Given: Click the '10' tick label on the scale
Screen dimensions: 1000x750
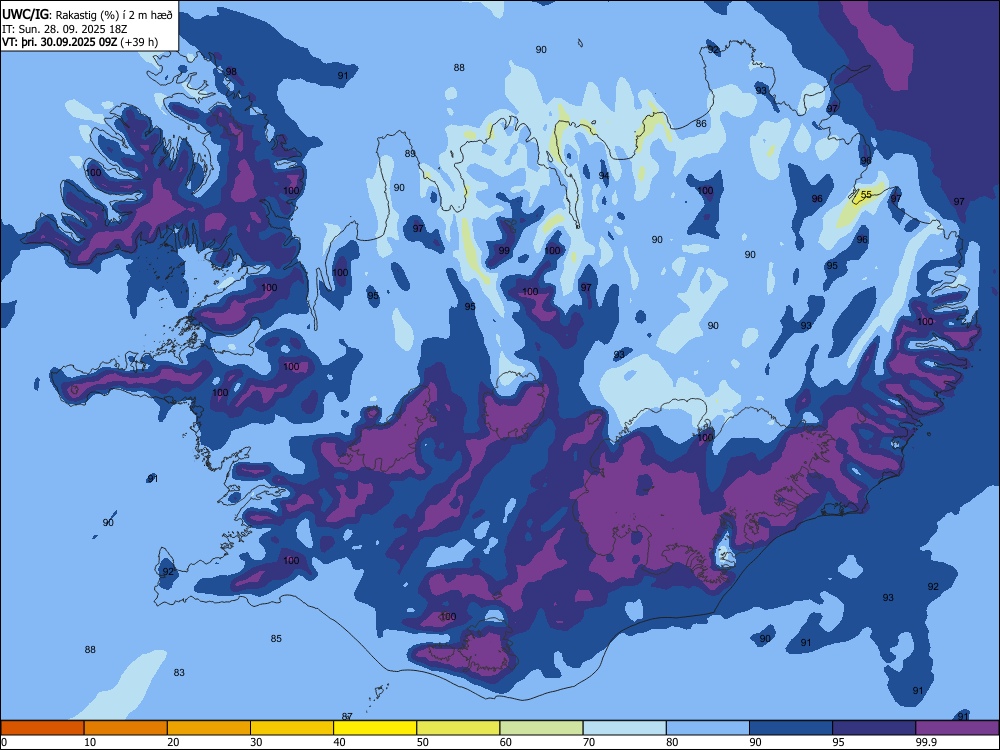Looking at the screenshot, I should pyautogui.click(x=90, y=742).
